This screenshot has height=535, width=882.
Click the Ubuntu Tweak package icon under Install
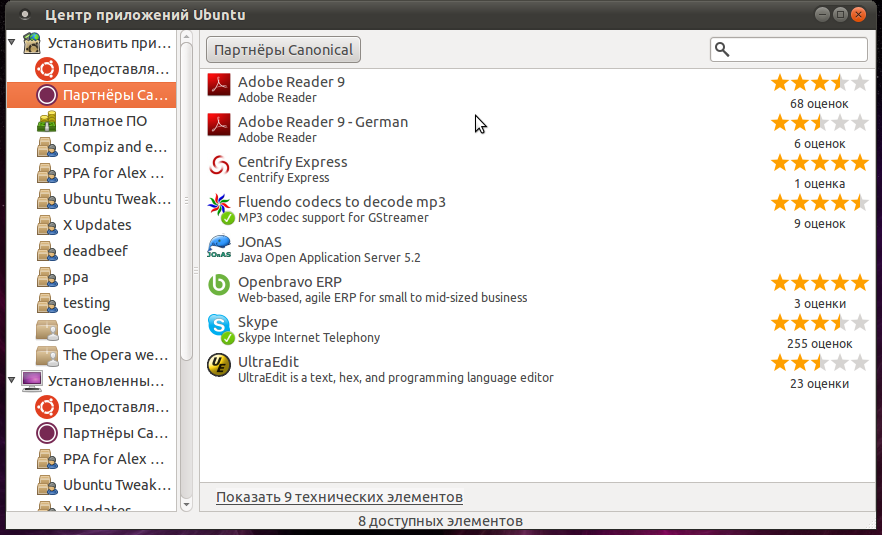coord(47,199)
